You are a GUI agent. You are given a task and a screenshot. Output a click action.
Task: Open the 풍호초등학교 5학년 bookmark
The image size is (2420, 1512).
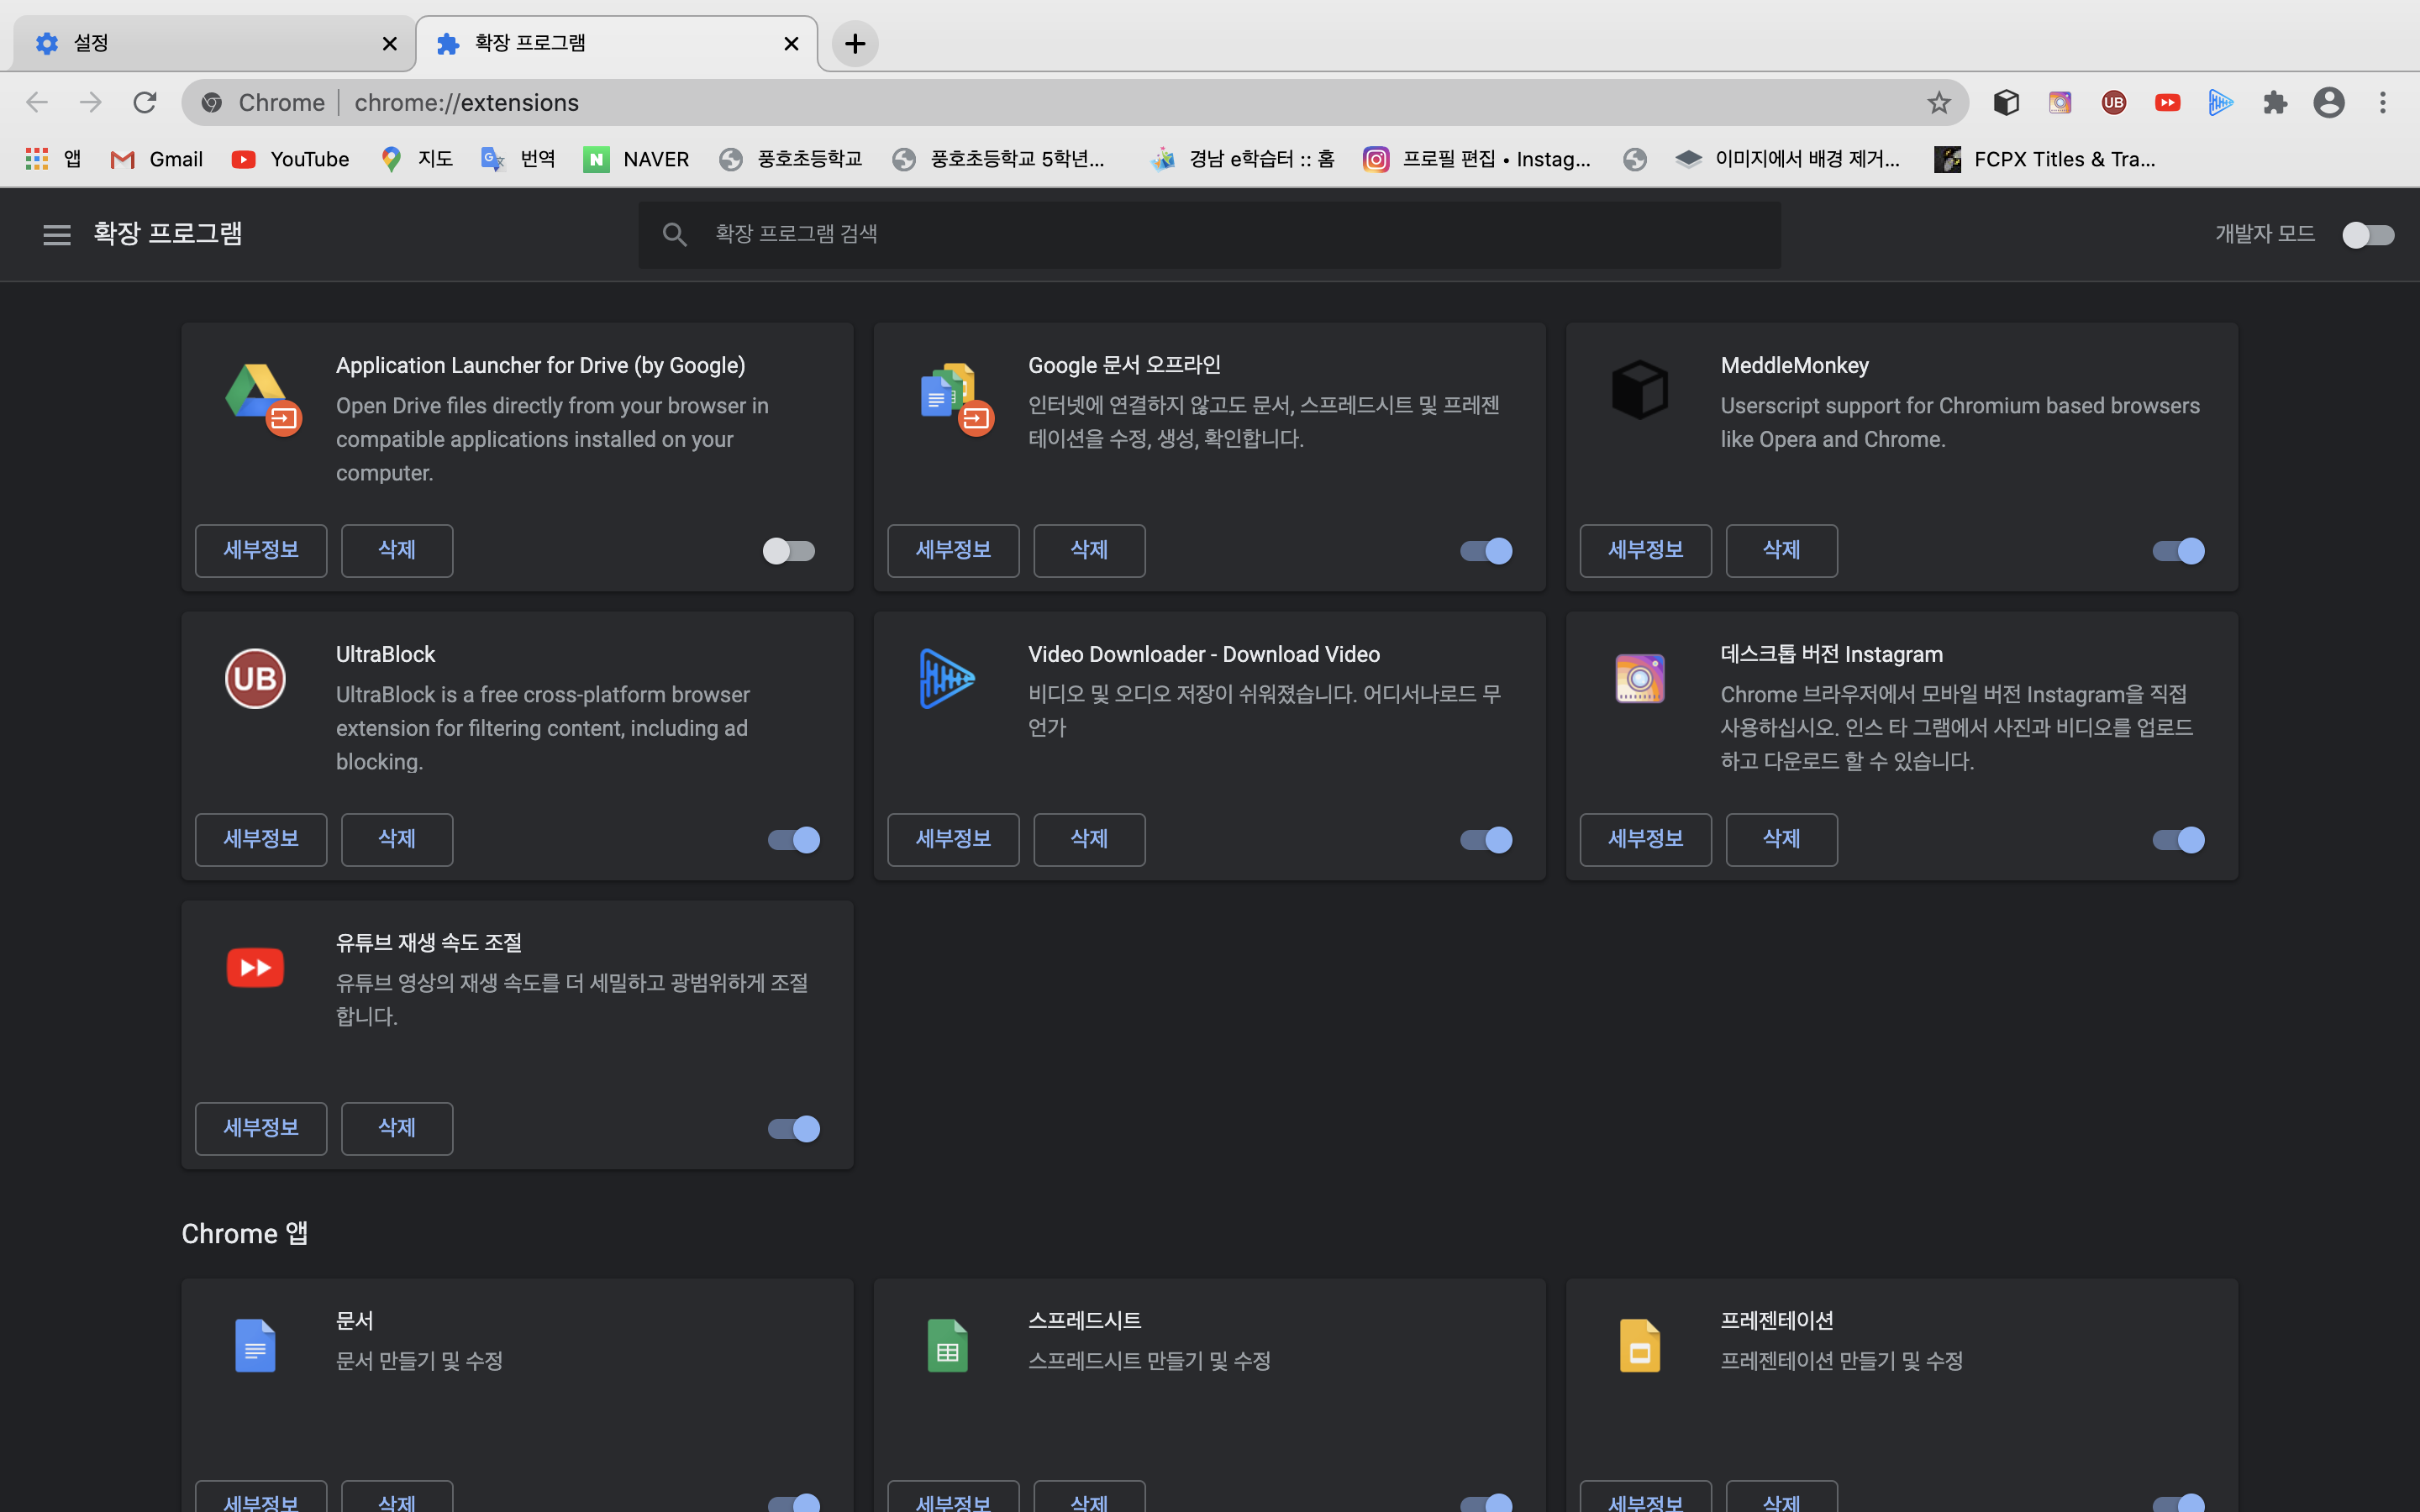click(999, 159)
